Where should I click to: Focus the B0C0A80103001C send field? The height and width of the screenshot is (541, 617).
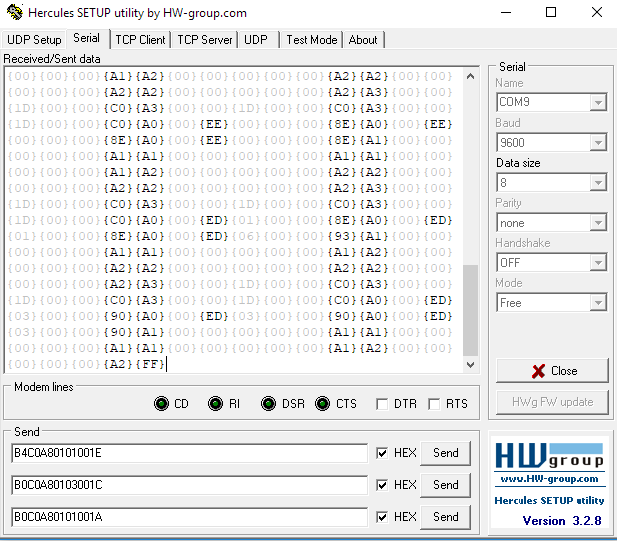coord(190,485)
